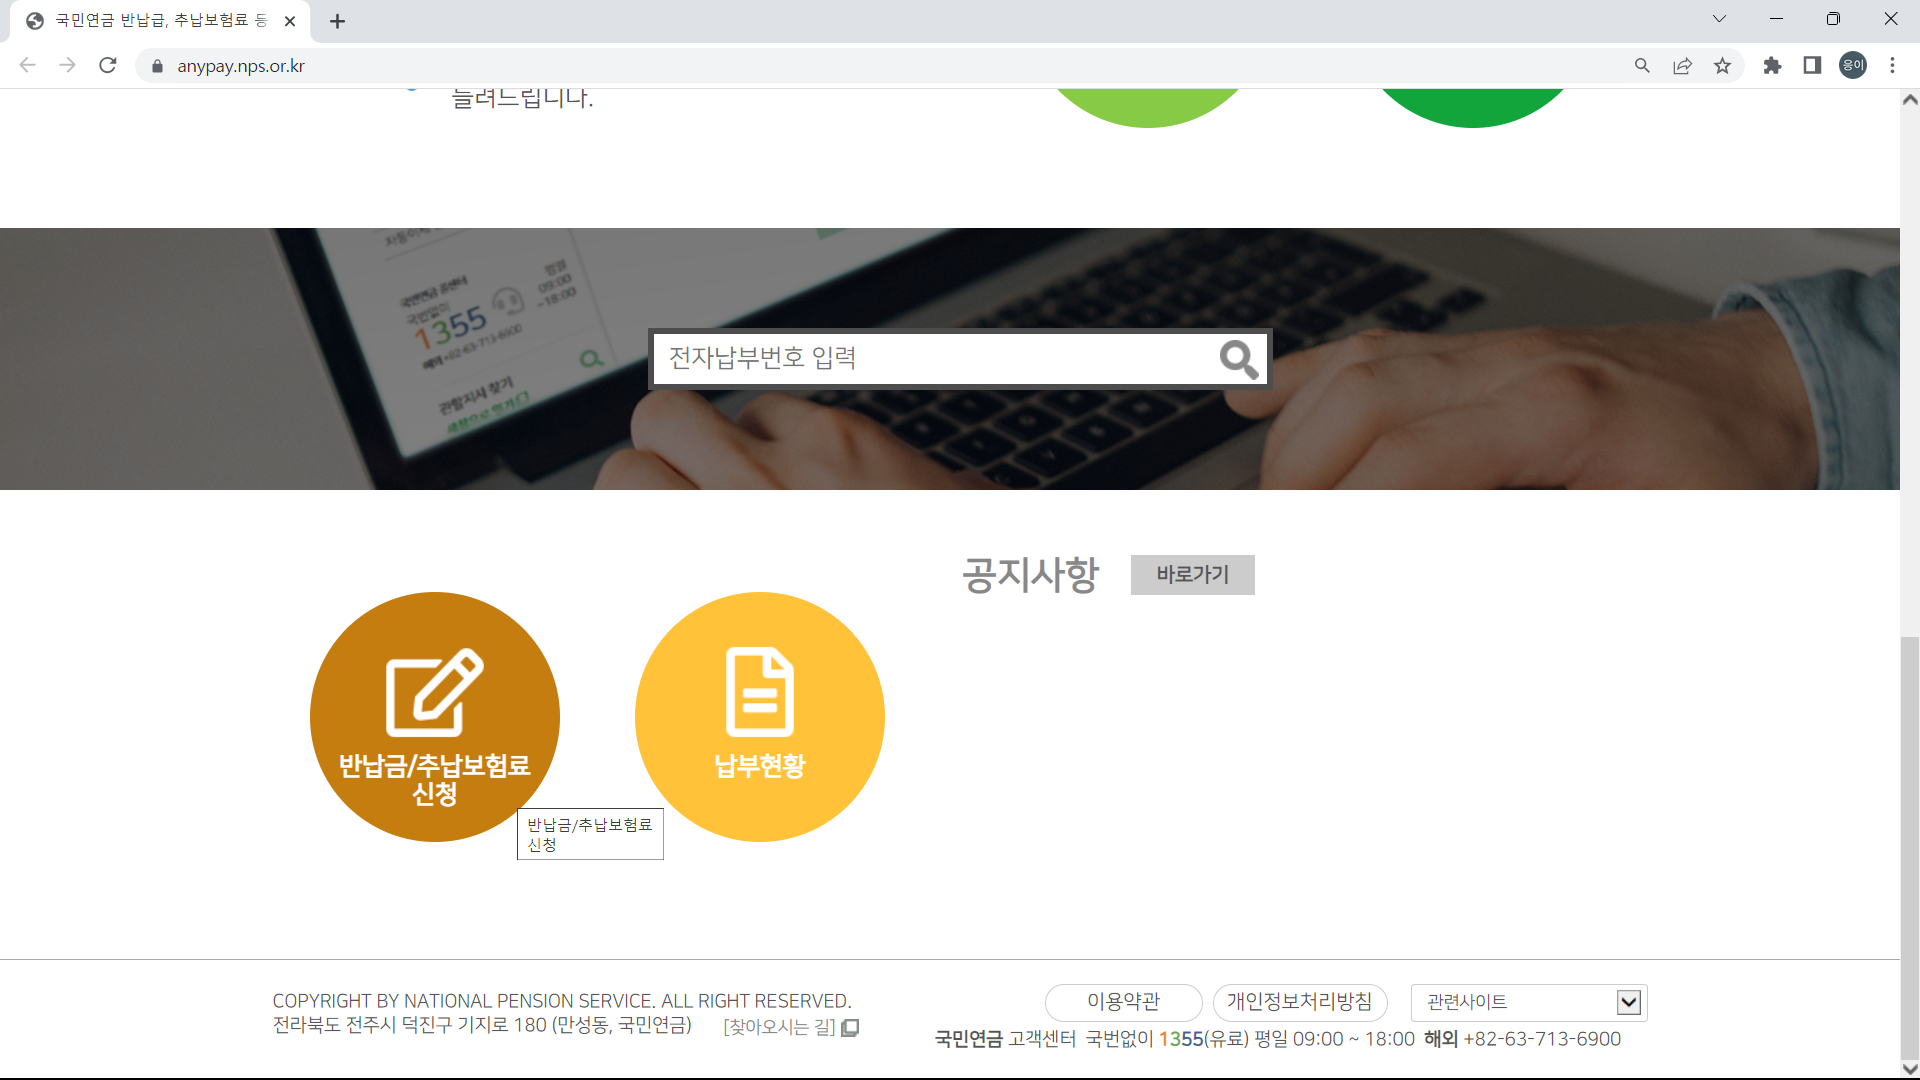Click the 바로가기 button next to 공지사항

[1192, 575]
